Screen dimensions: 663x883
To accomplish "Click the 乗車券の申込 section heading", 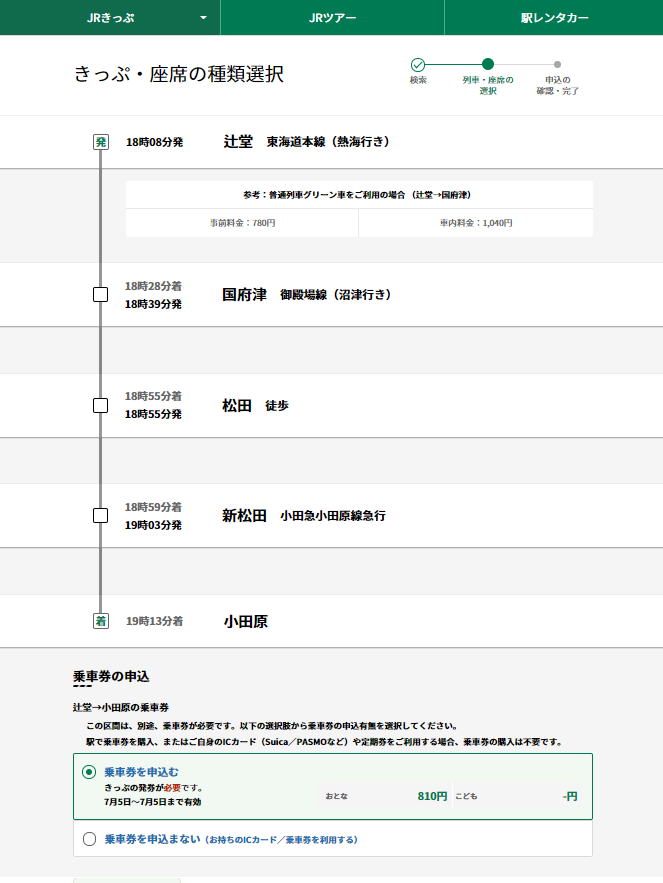I will pos(111,676).
